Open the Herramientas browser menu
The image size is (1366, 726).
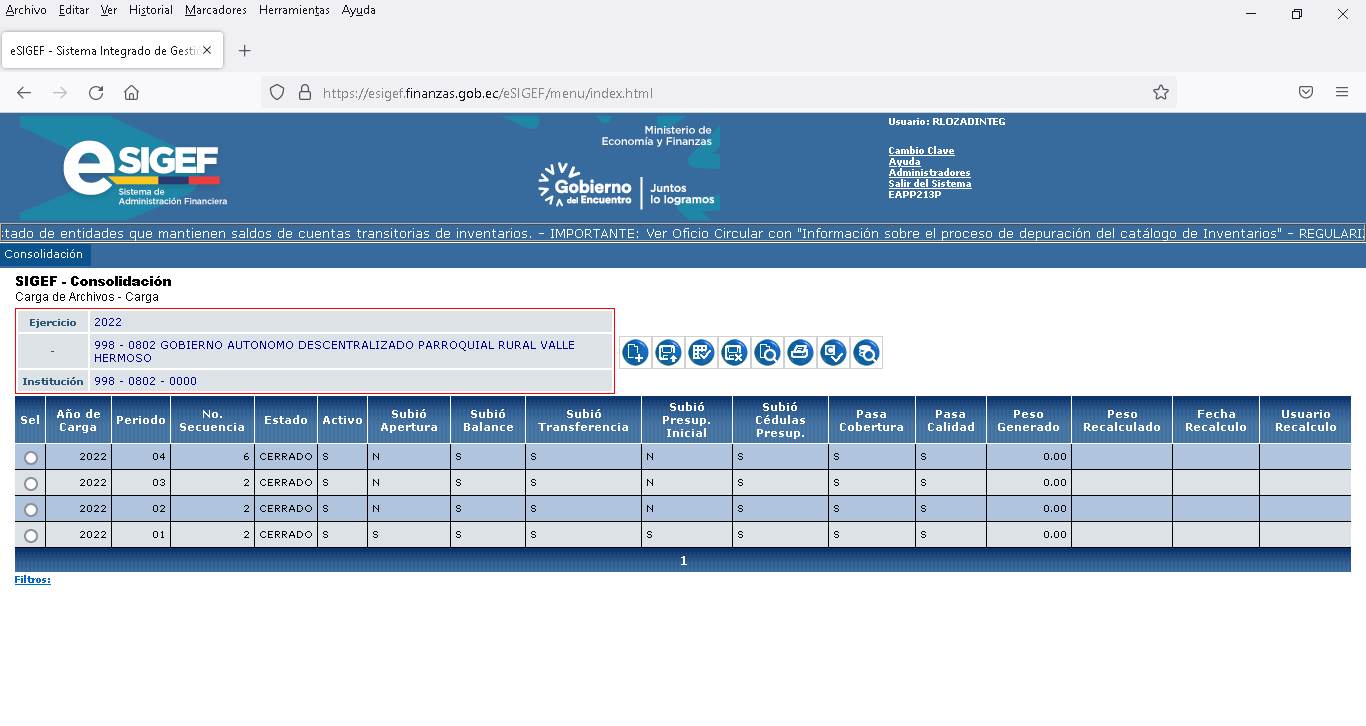coord(294,10)
